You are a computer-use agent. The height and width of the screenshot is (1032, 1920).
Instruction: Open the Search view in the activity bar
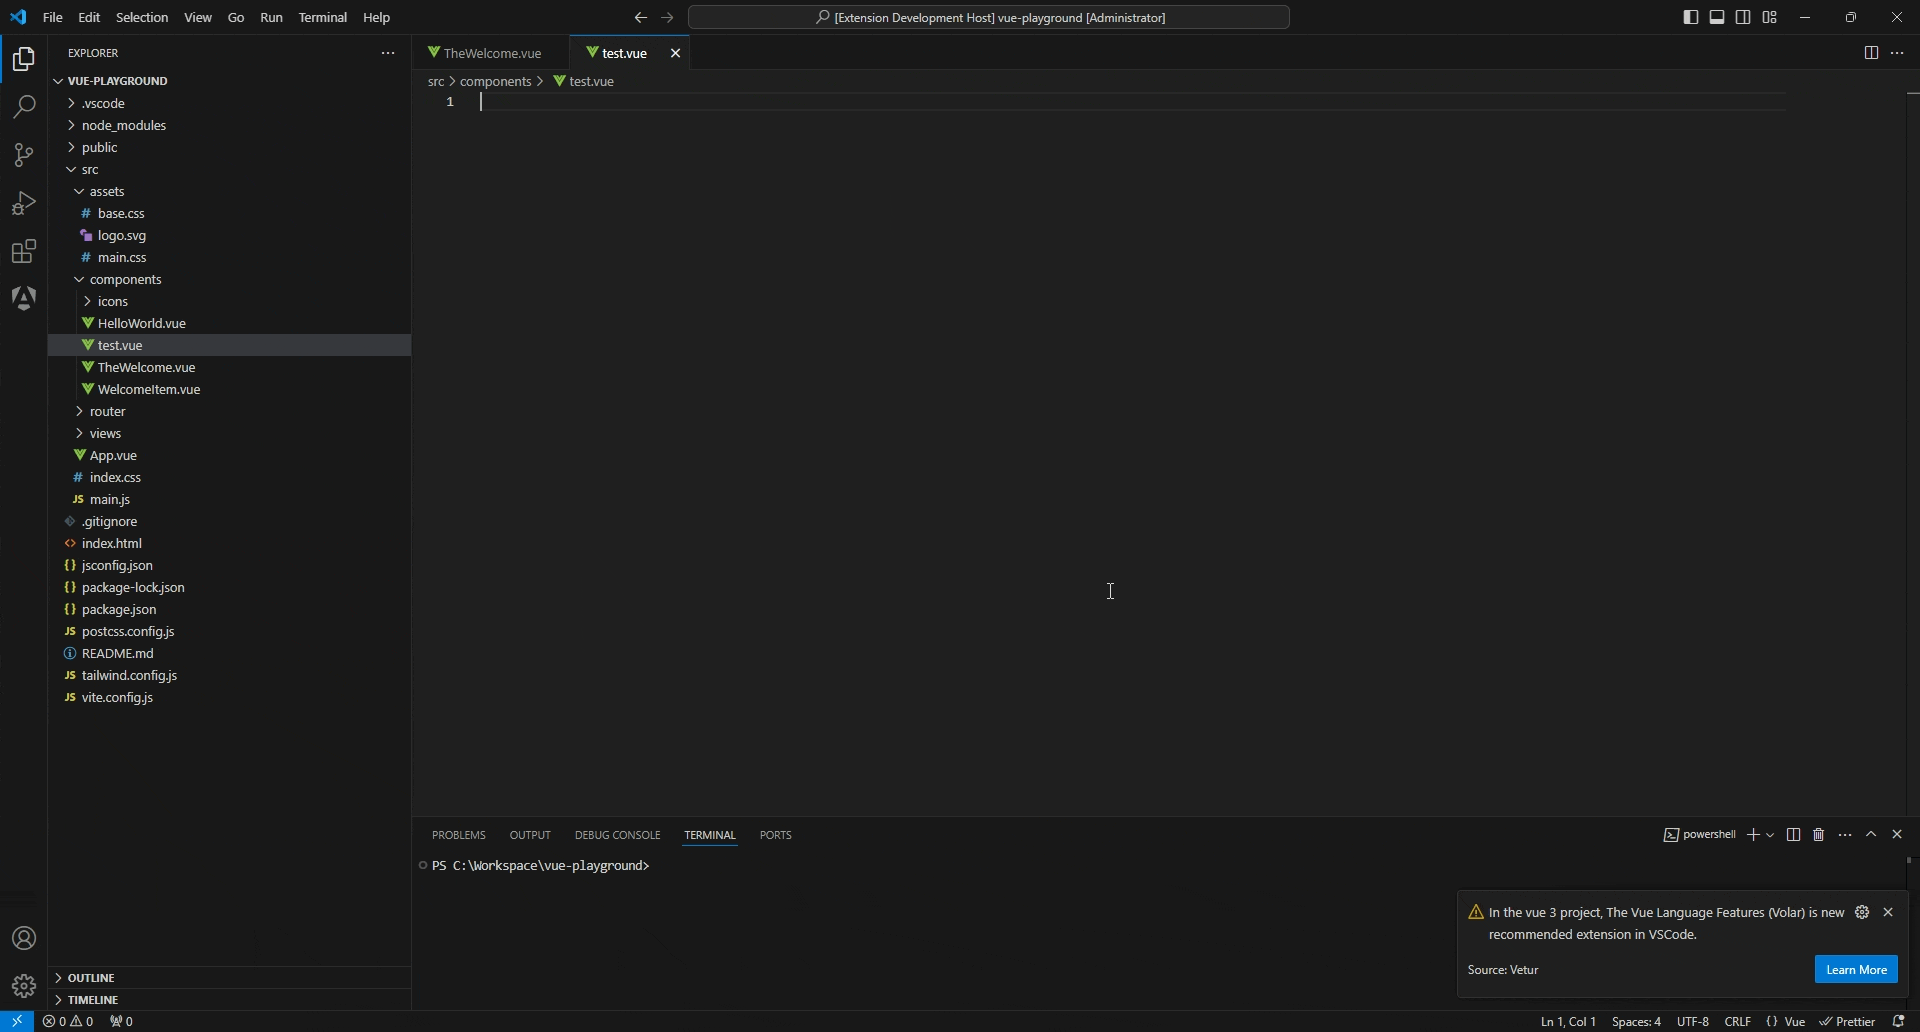24,107
